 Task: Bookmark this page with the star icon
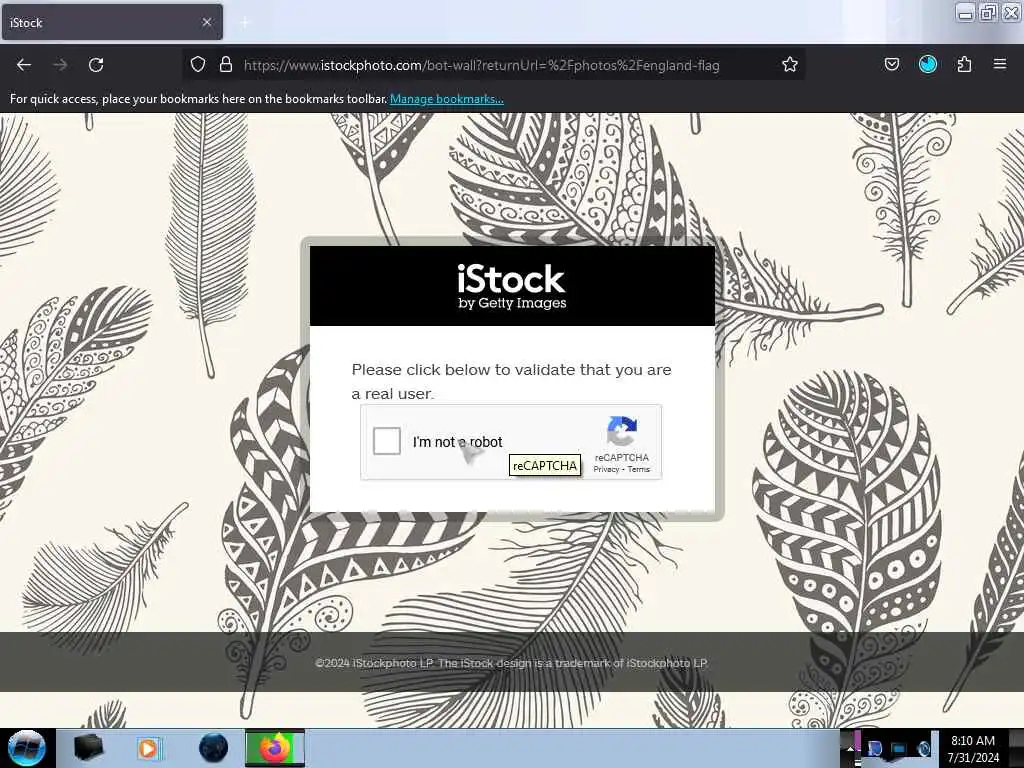pos(790,65)
